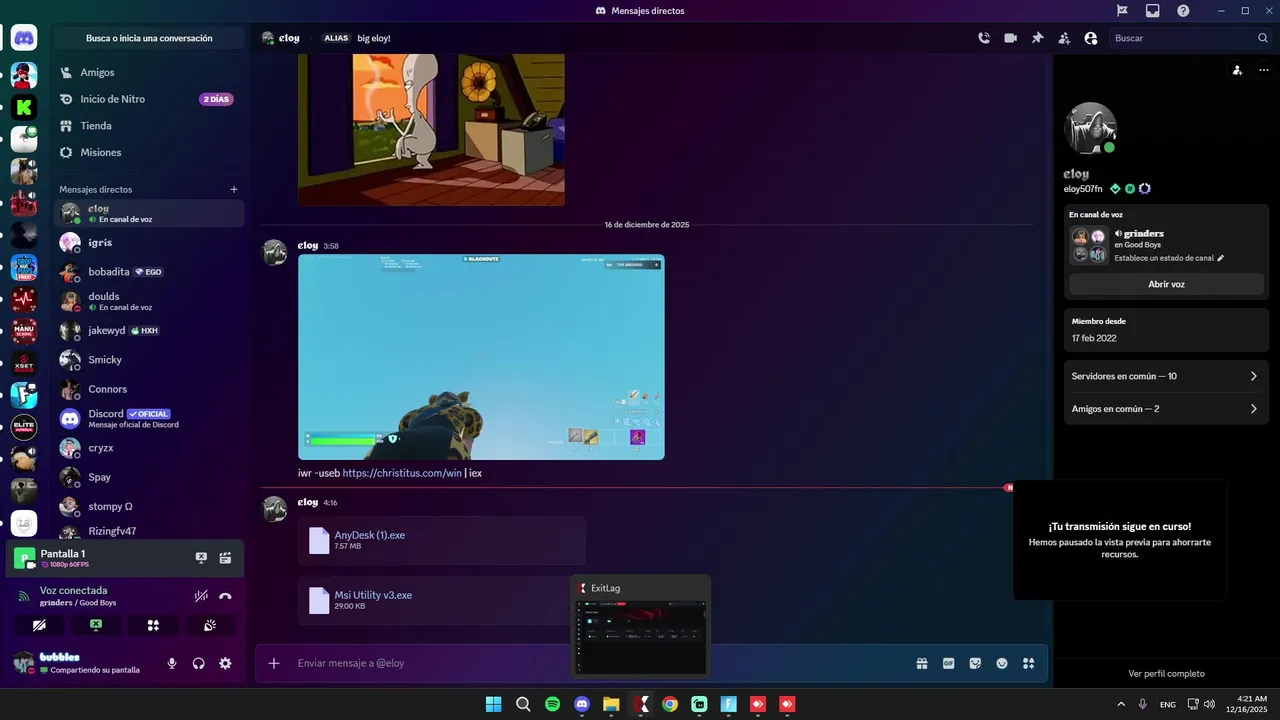Expand Amigos en común — 2
Image resolution: width=1280 pixels, height=720 pixels.
pos(1166,409)
